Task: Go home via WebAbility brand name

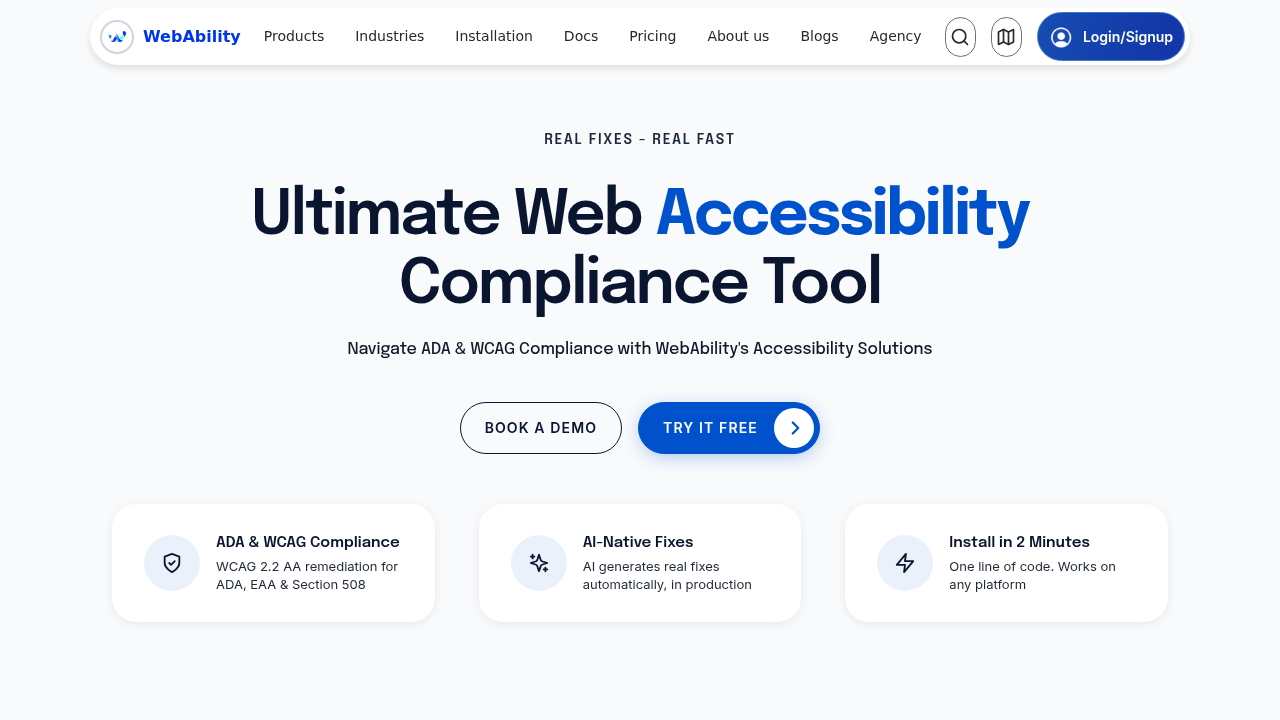Action: click(x=192, y=37)
